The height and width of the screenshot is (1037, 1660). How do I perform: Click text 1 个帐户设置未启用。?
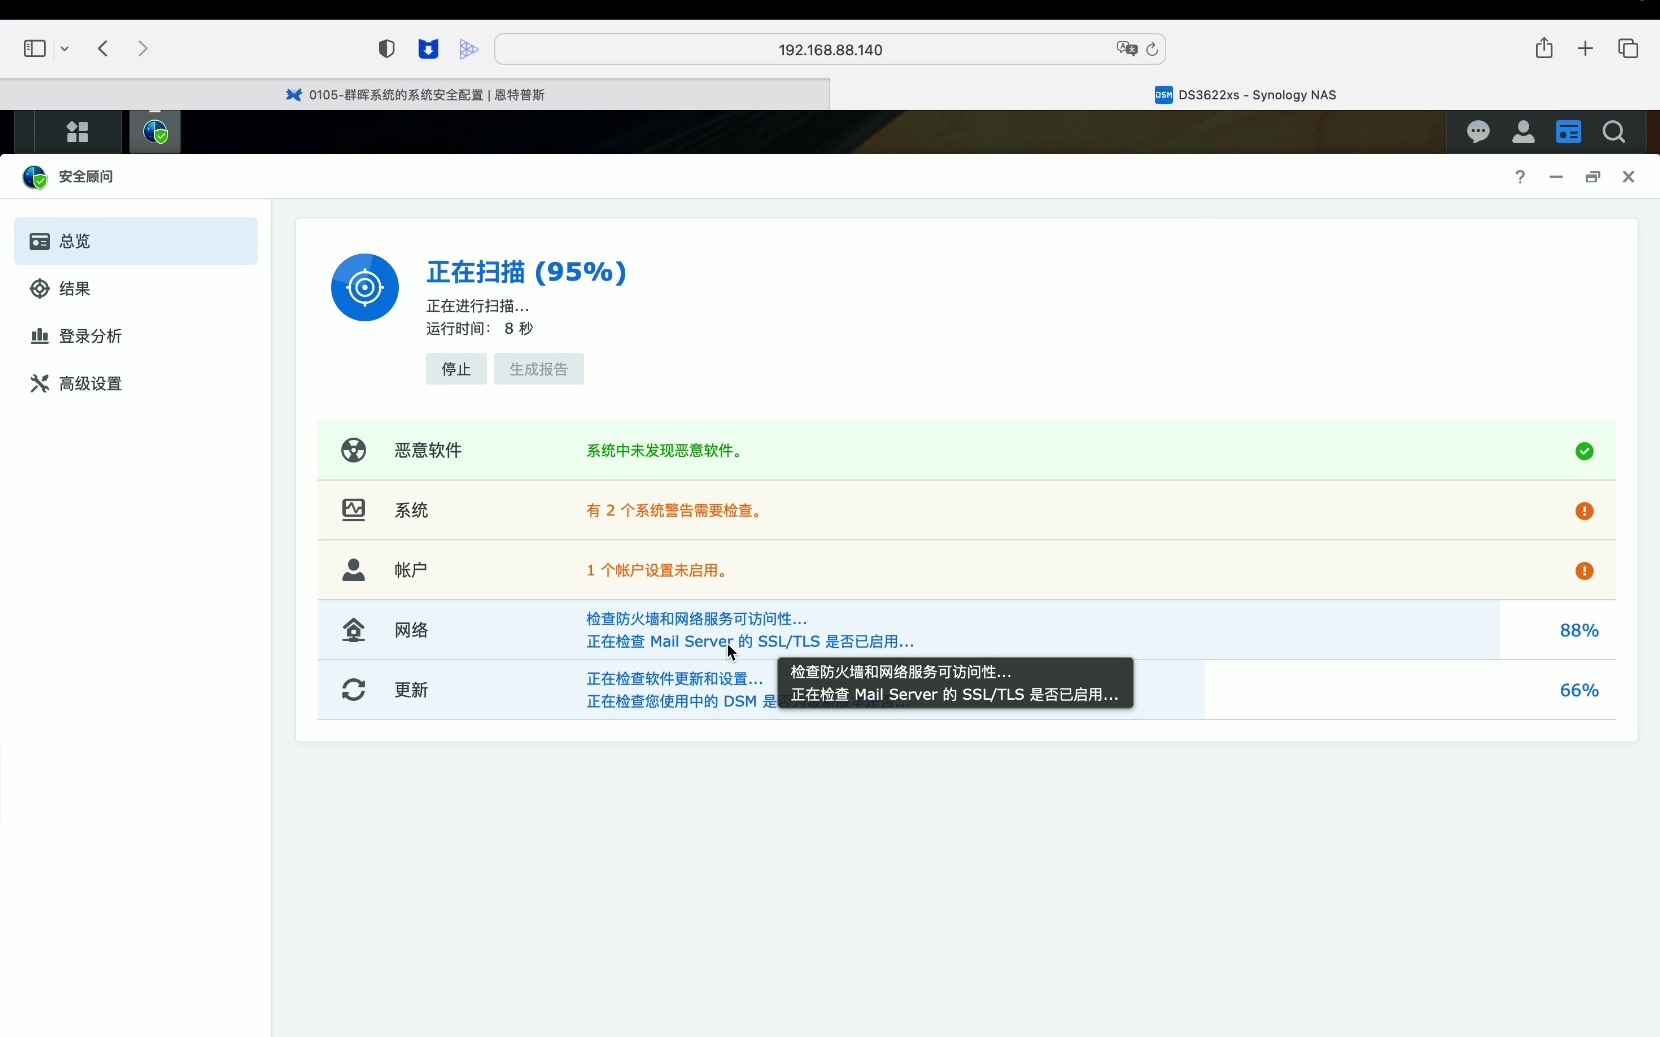tap(659, 571)
